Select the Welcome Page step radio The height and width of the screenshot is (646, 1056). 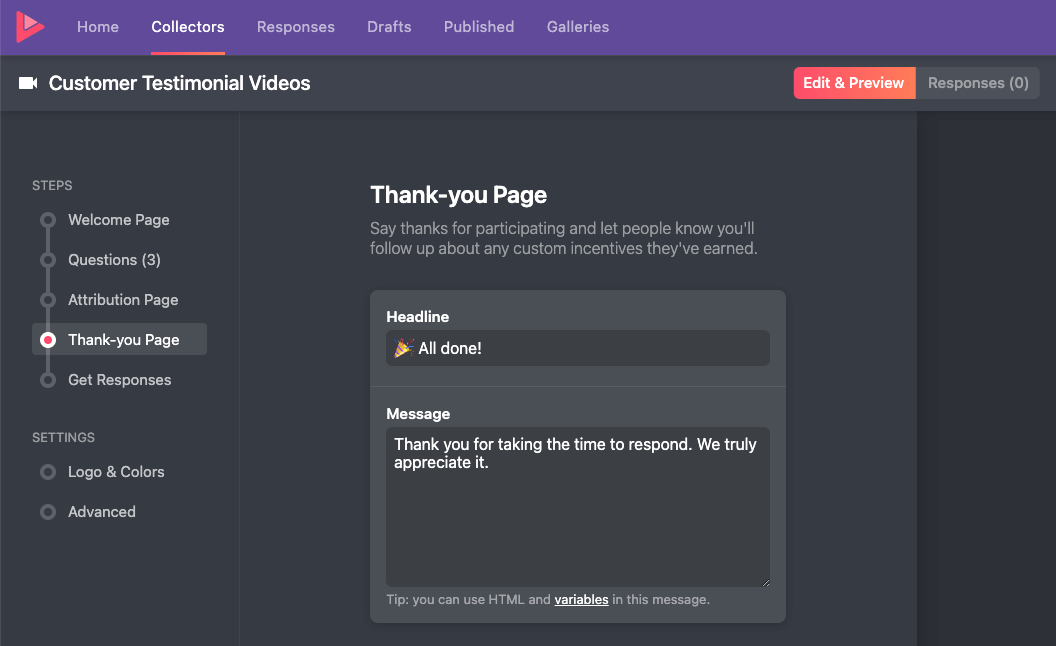pyautogui.click(x=47, y=220)
